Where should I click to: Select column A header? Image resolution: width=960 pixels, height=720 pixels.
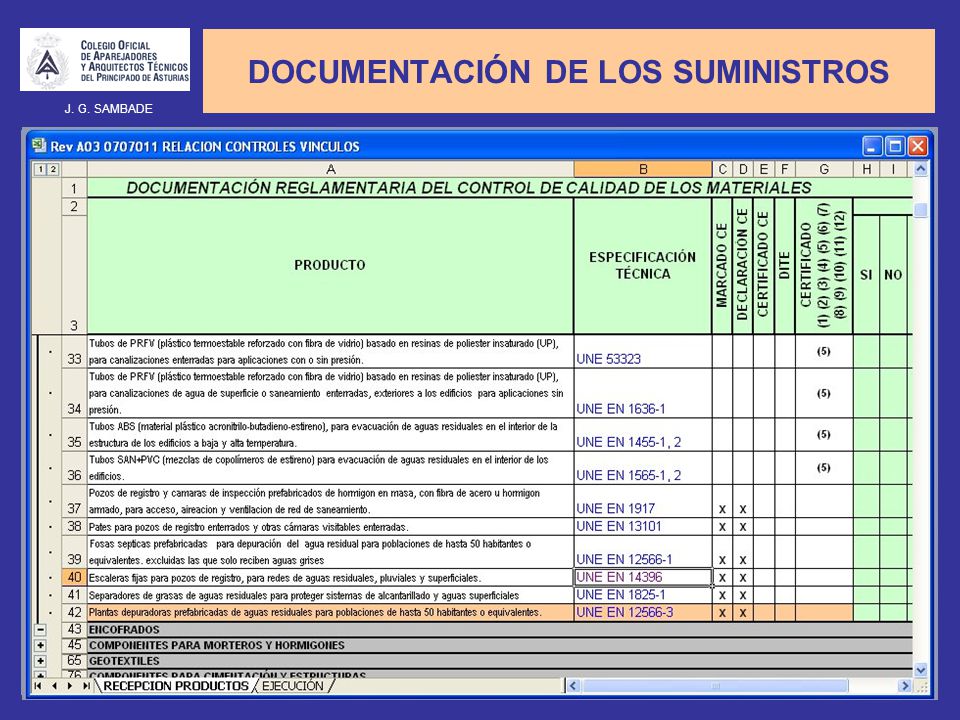click(331, 169)
